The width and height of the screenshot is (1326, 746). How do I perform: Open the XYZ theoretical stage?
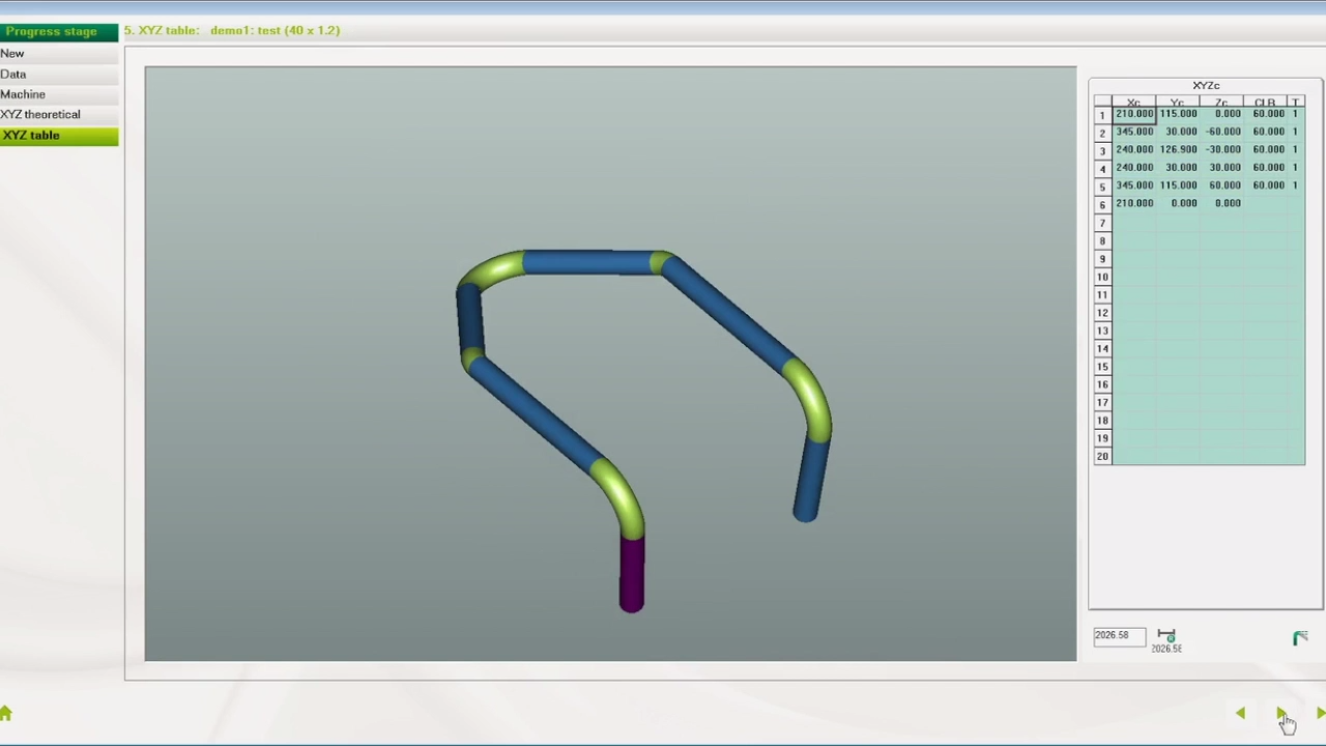(59, 115)
